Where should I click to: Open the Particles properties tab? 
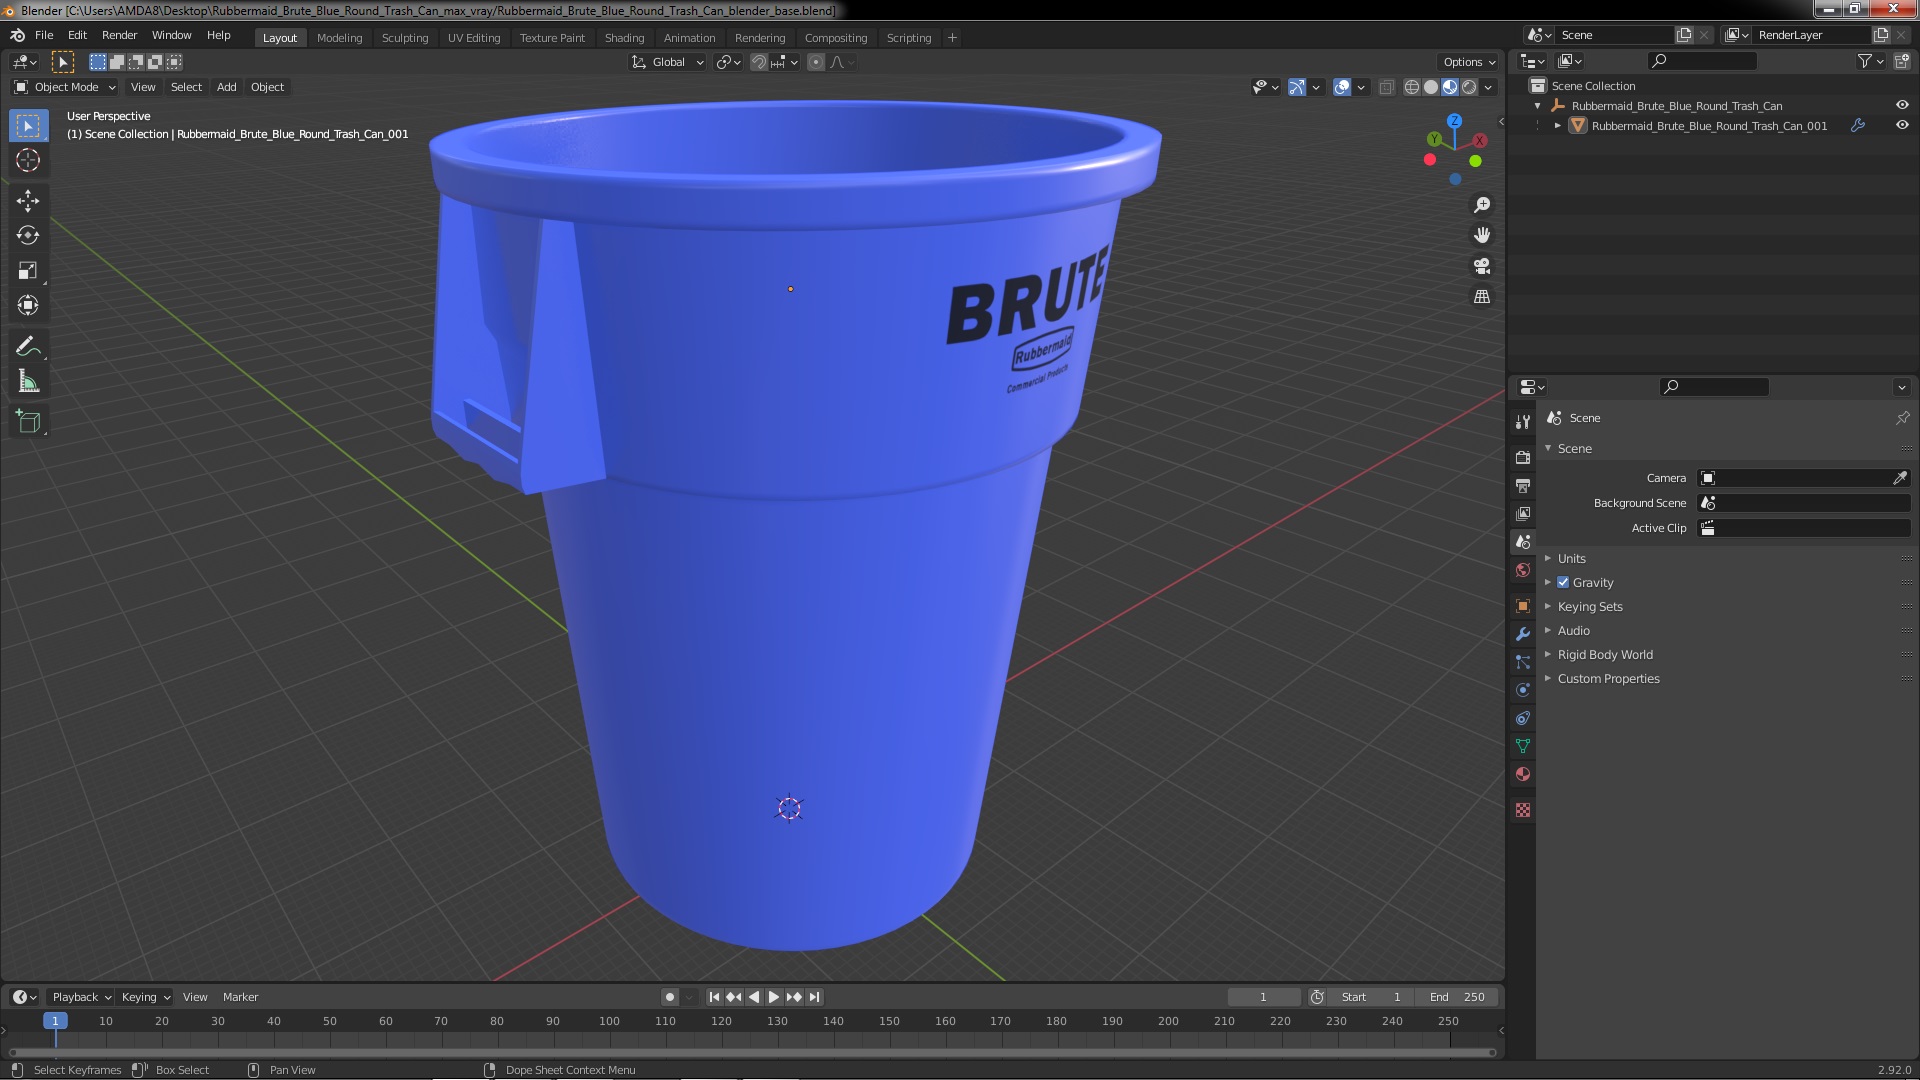tap(1522, 662)
